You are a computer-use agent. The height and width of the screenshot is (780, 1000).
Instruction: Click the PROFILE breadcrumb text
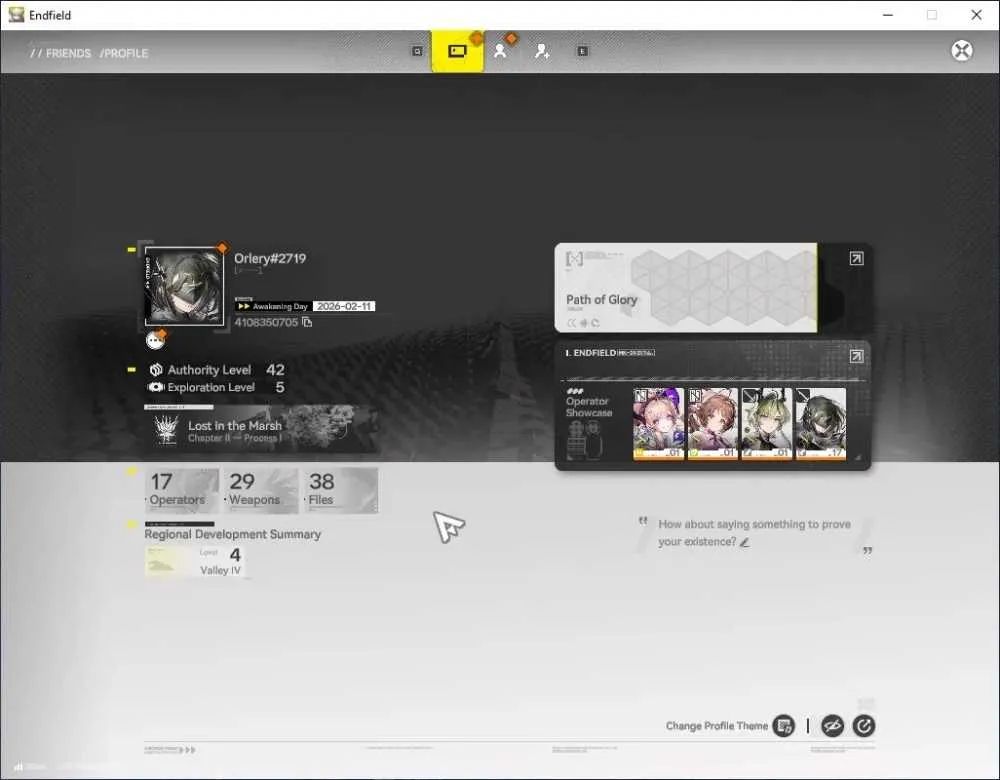[124, 53]
